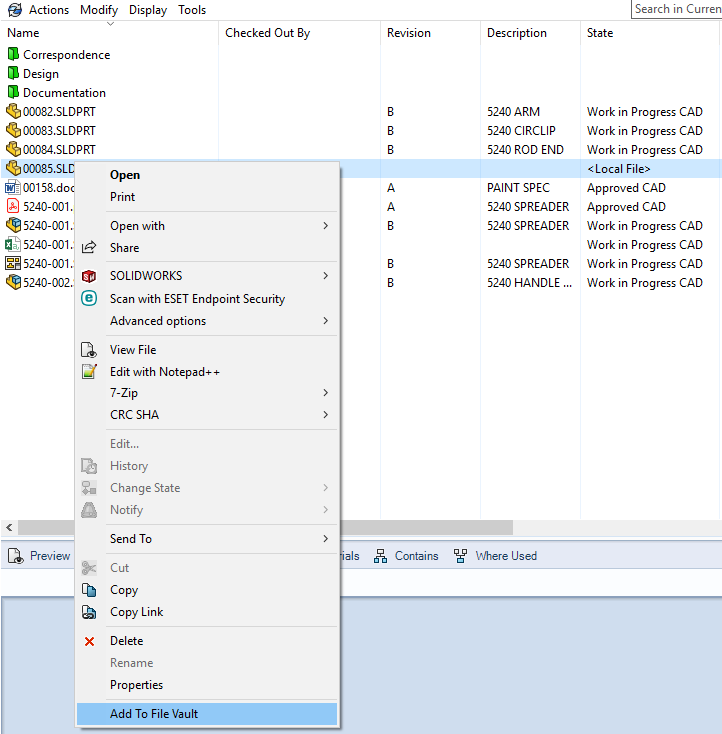Click the search input field
The width and height of the screenshot is (722, 734).
677,9
